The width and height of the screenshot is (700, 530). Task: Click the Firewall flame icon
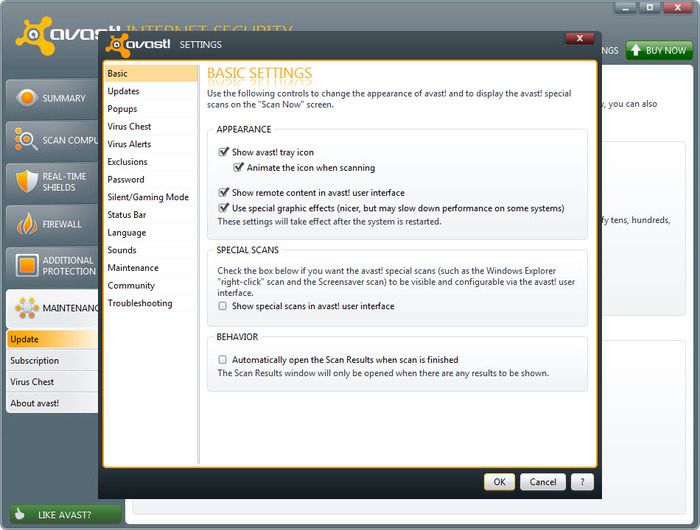[x=27, y=224]
